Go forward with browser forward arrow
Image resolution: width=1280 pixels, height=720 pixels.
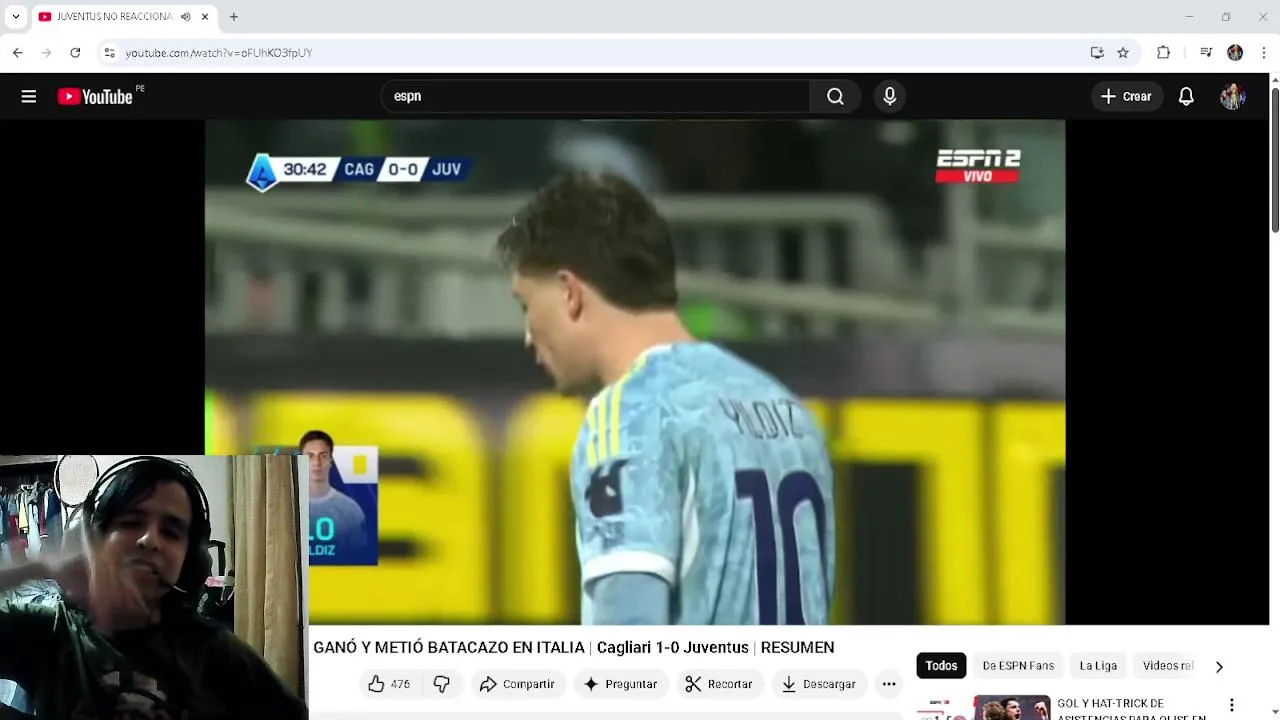pyautogui.click(x=46, y=52)
